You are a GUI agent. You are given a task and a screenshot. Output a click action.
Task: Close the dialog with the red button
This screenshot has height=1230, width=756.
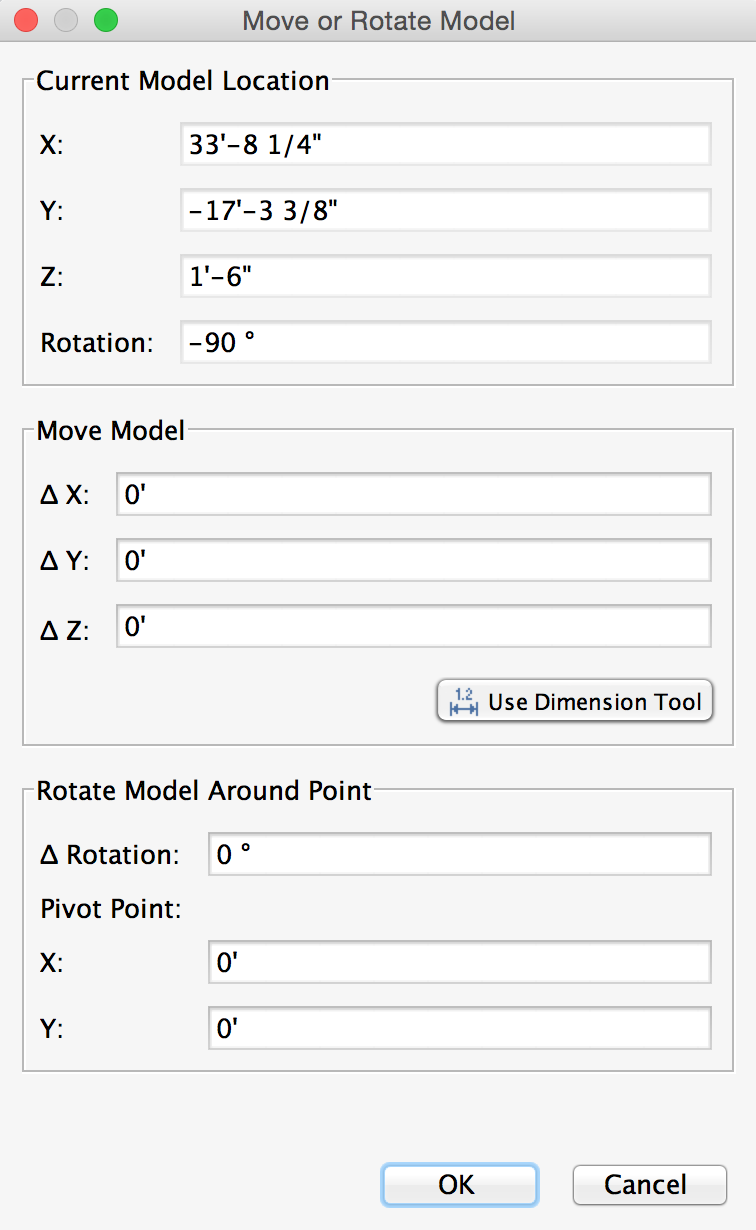pyautogui.click(x=25, y=19)
